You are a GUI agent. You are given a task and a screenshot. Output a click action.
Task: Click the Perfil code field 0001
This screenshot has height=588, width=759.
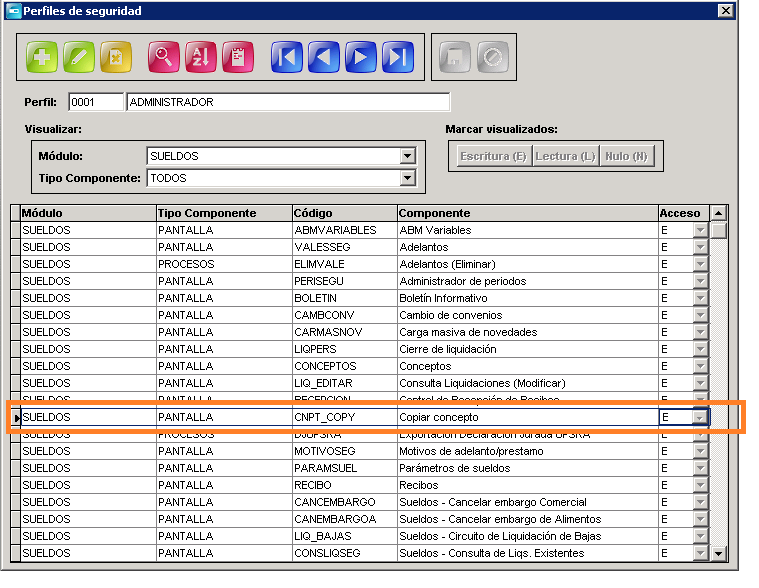point(96,102)
